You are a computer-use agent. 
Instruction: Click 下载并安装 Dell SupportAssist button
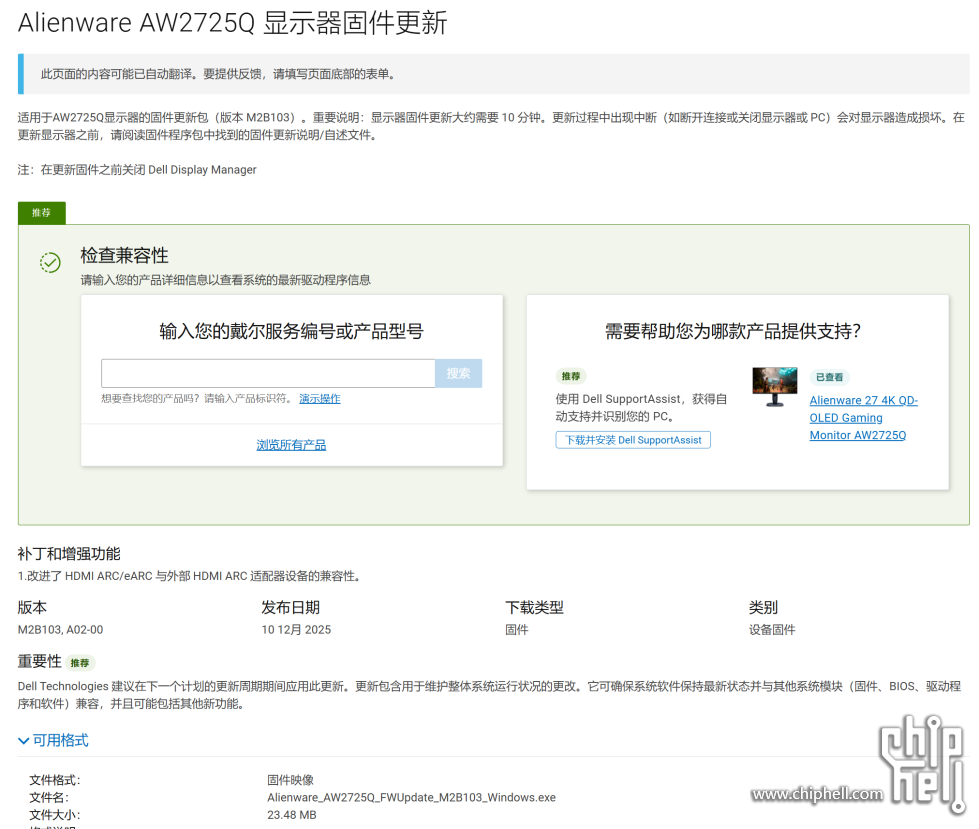click(633, 440)
